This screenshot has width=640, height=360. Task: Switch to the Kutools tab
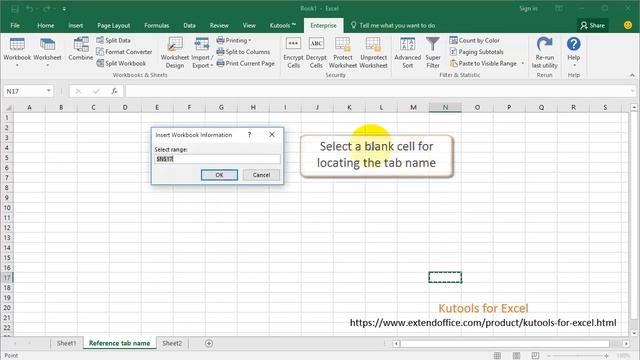click(x=282, y=25)
